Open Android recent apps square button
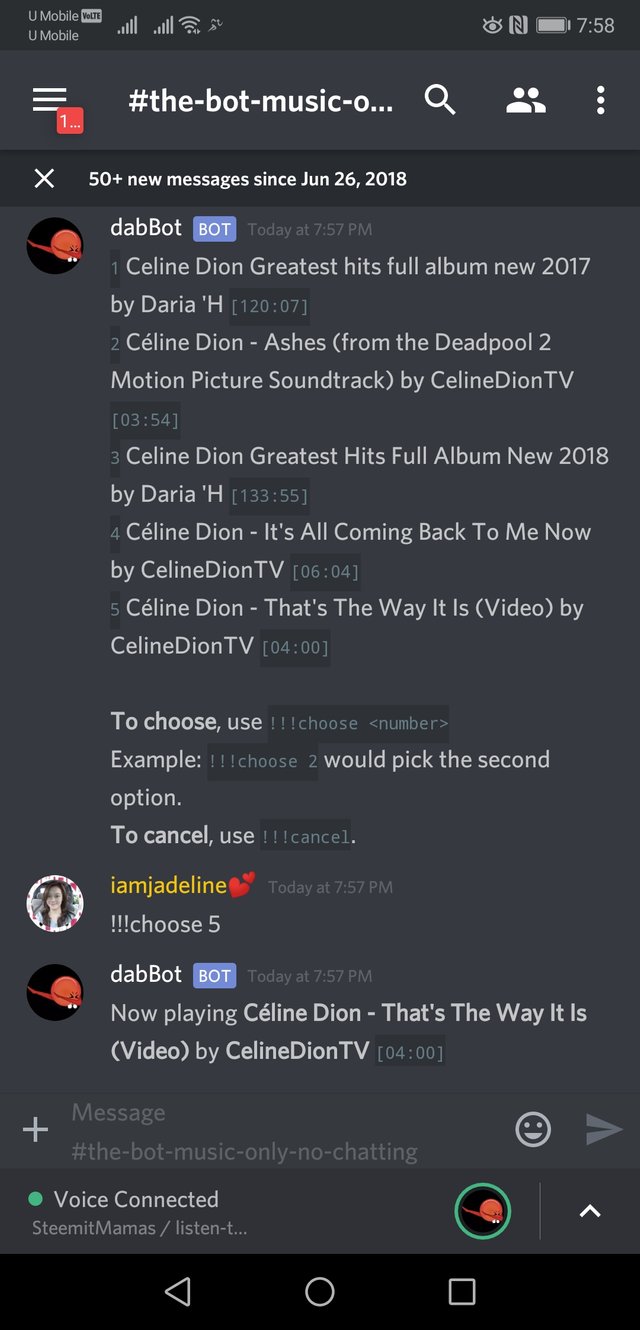640x1330 pixels. tap(462, 1292)
